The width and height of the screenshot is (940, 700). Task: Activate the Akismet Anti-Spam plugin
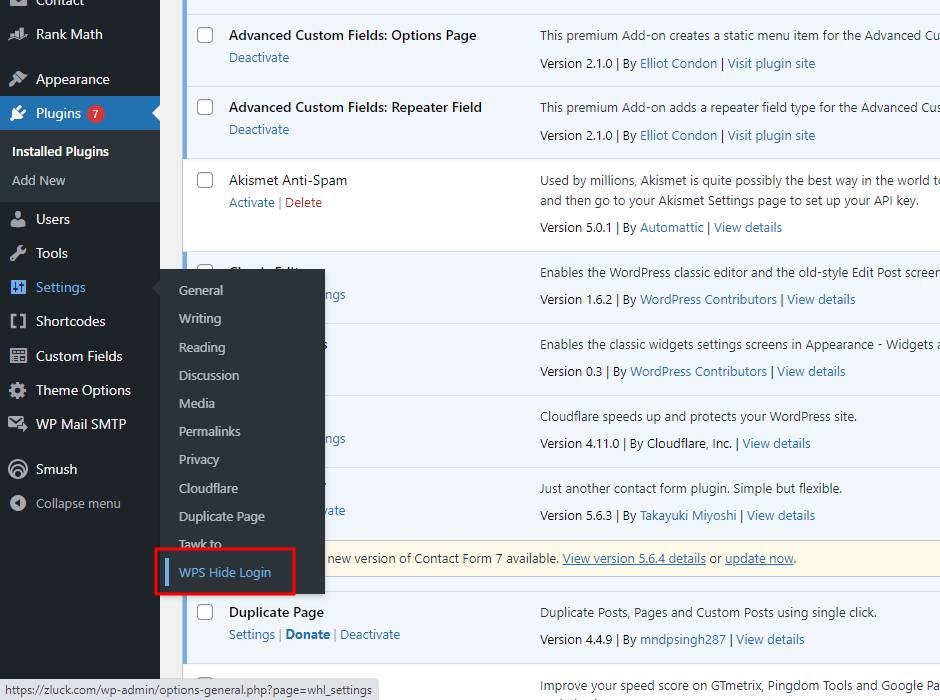[x=252, y=203]
